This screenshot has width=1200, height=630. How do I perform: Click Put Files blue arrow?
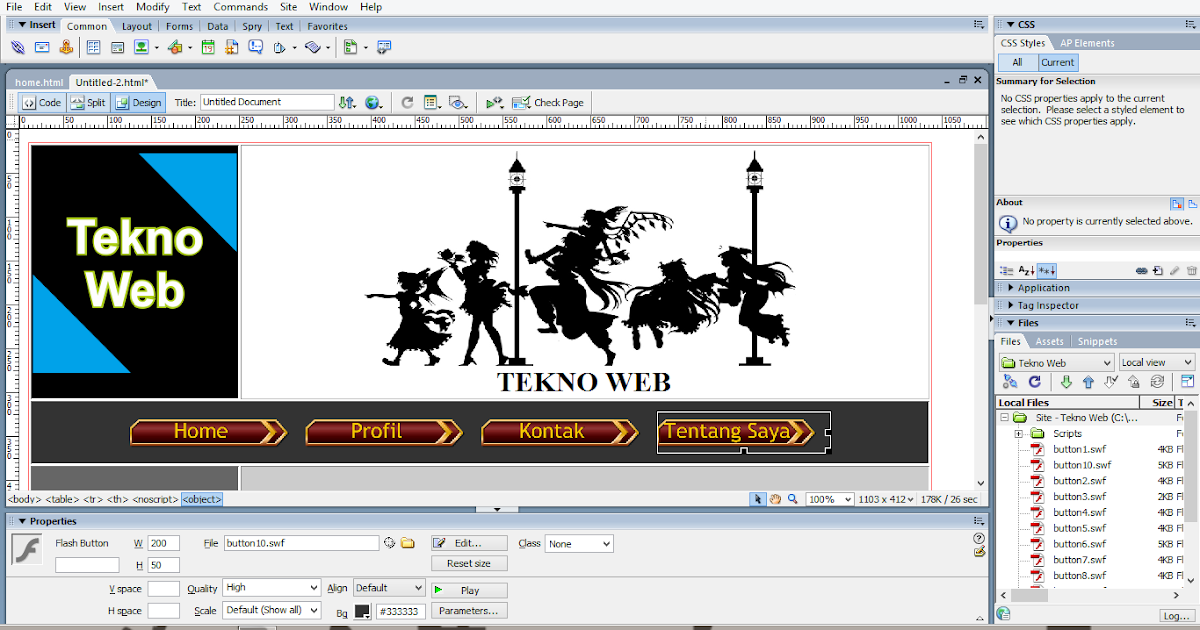tap(1088, 381)
